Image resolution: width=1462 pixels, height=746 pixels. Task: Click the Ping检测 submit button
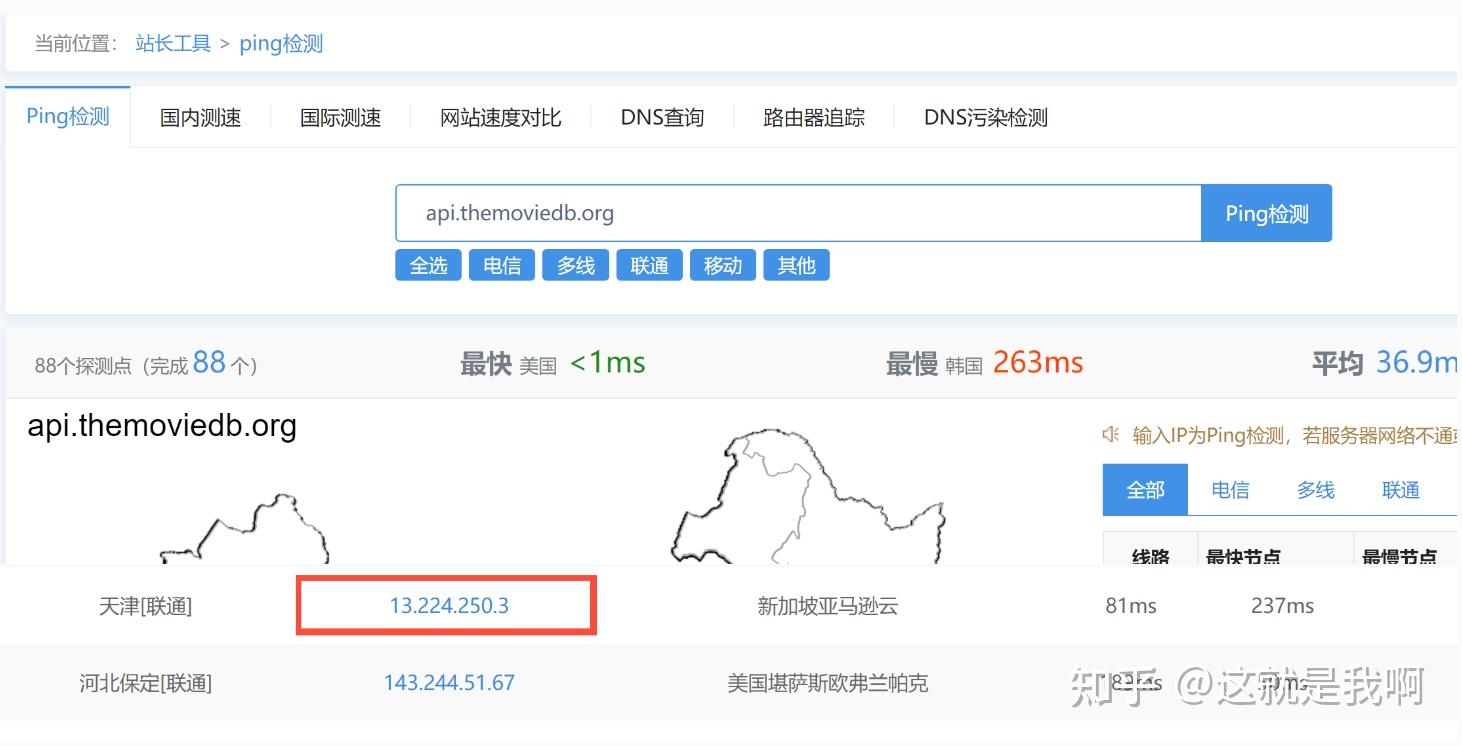click(x=1266, y=212)
